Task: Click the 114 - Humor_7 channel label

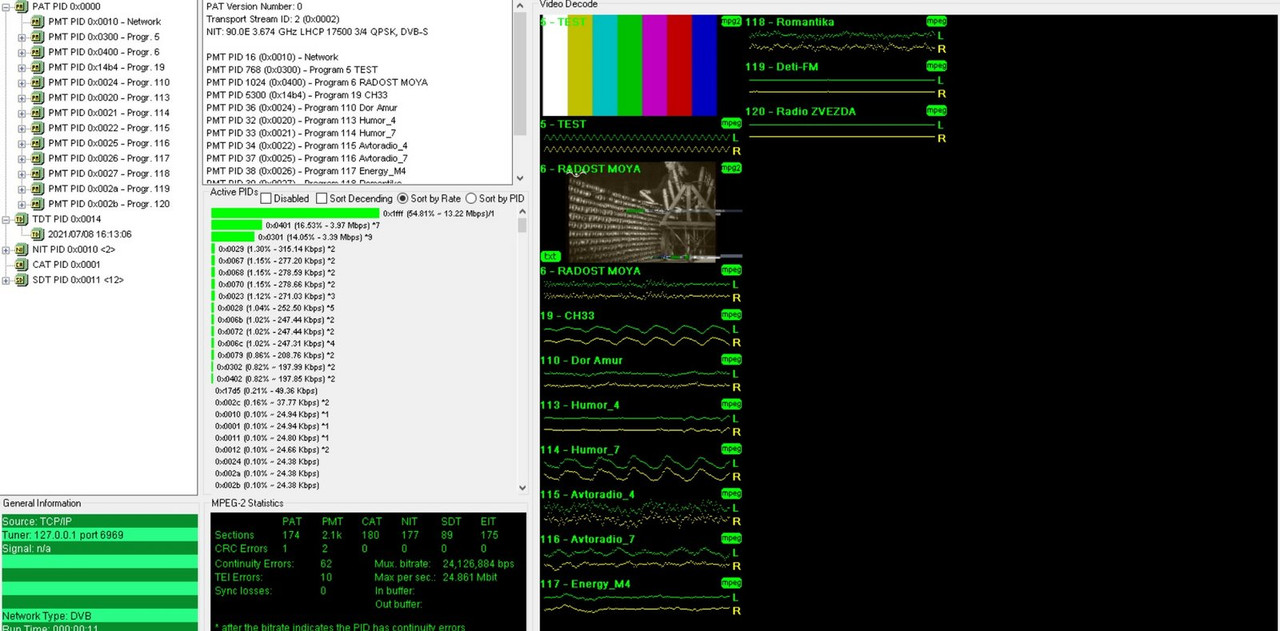Action: (x=580, y=450)
